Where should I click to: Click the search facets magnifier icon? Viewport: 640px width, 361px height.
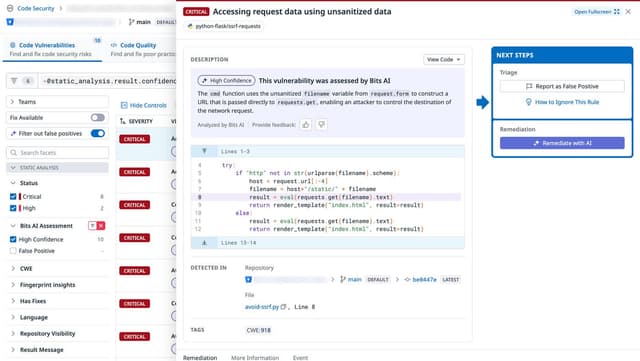point(13,153)
